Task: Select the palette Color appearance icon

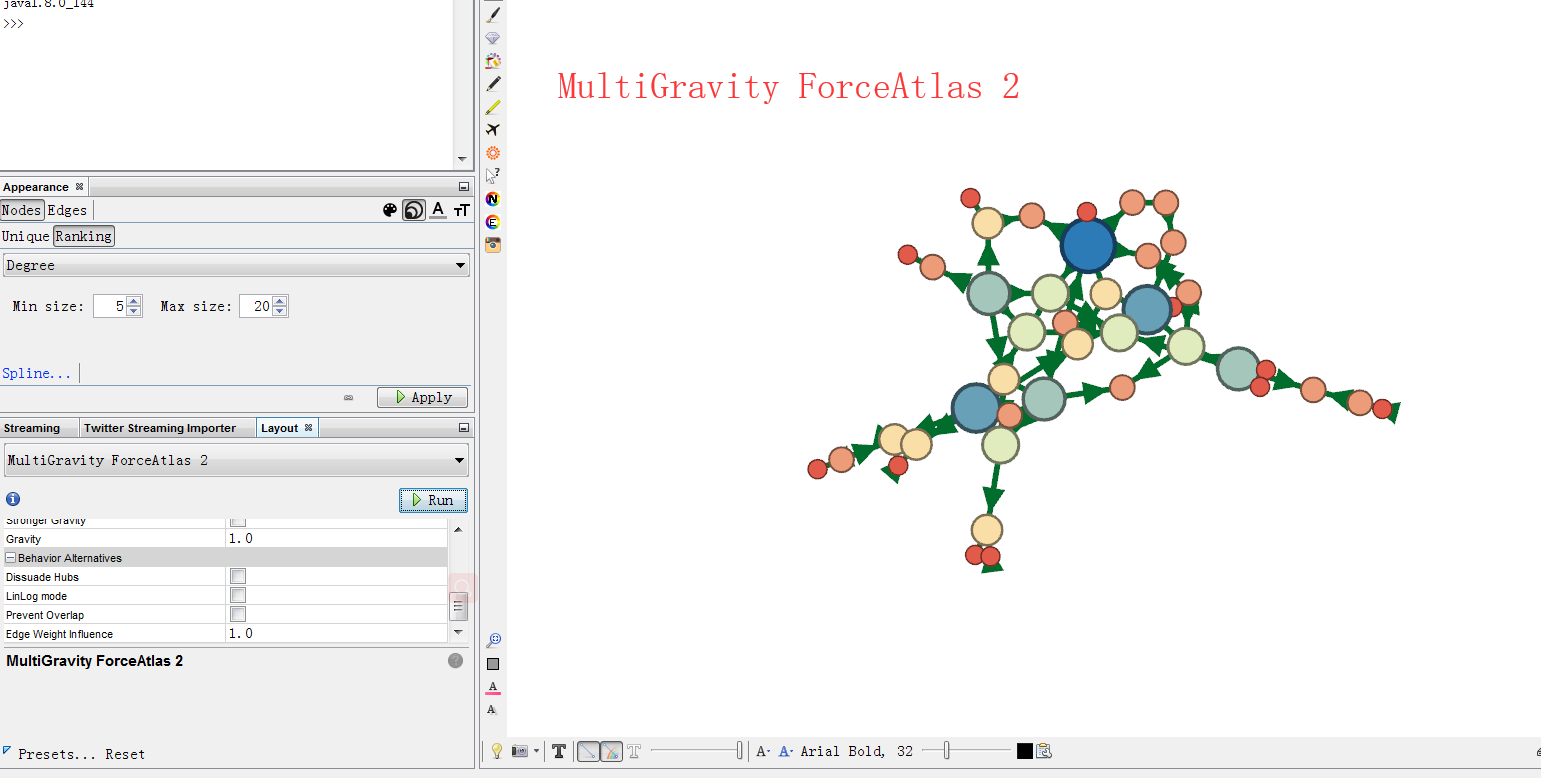Action: pyautogui.click(x=390, y=210)
